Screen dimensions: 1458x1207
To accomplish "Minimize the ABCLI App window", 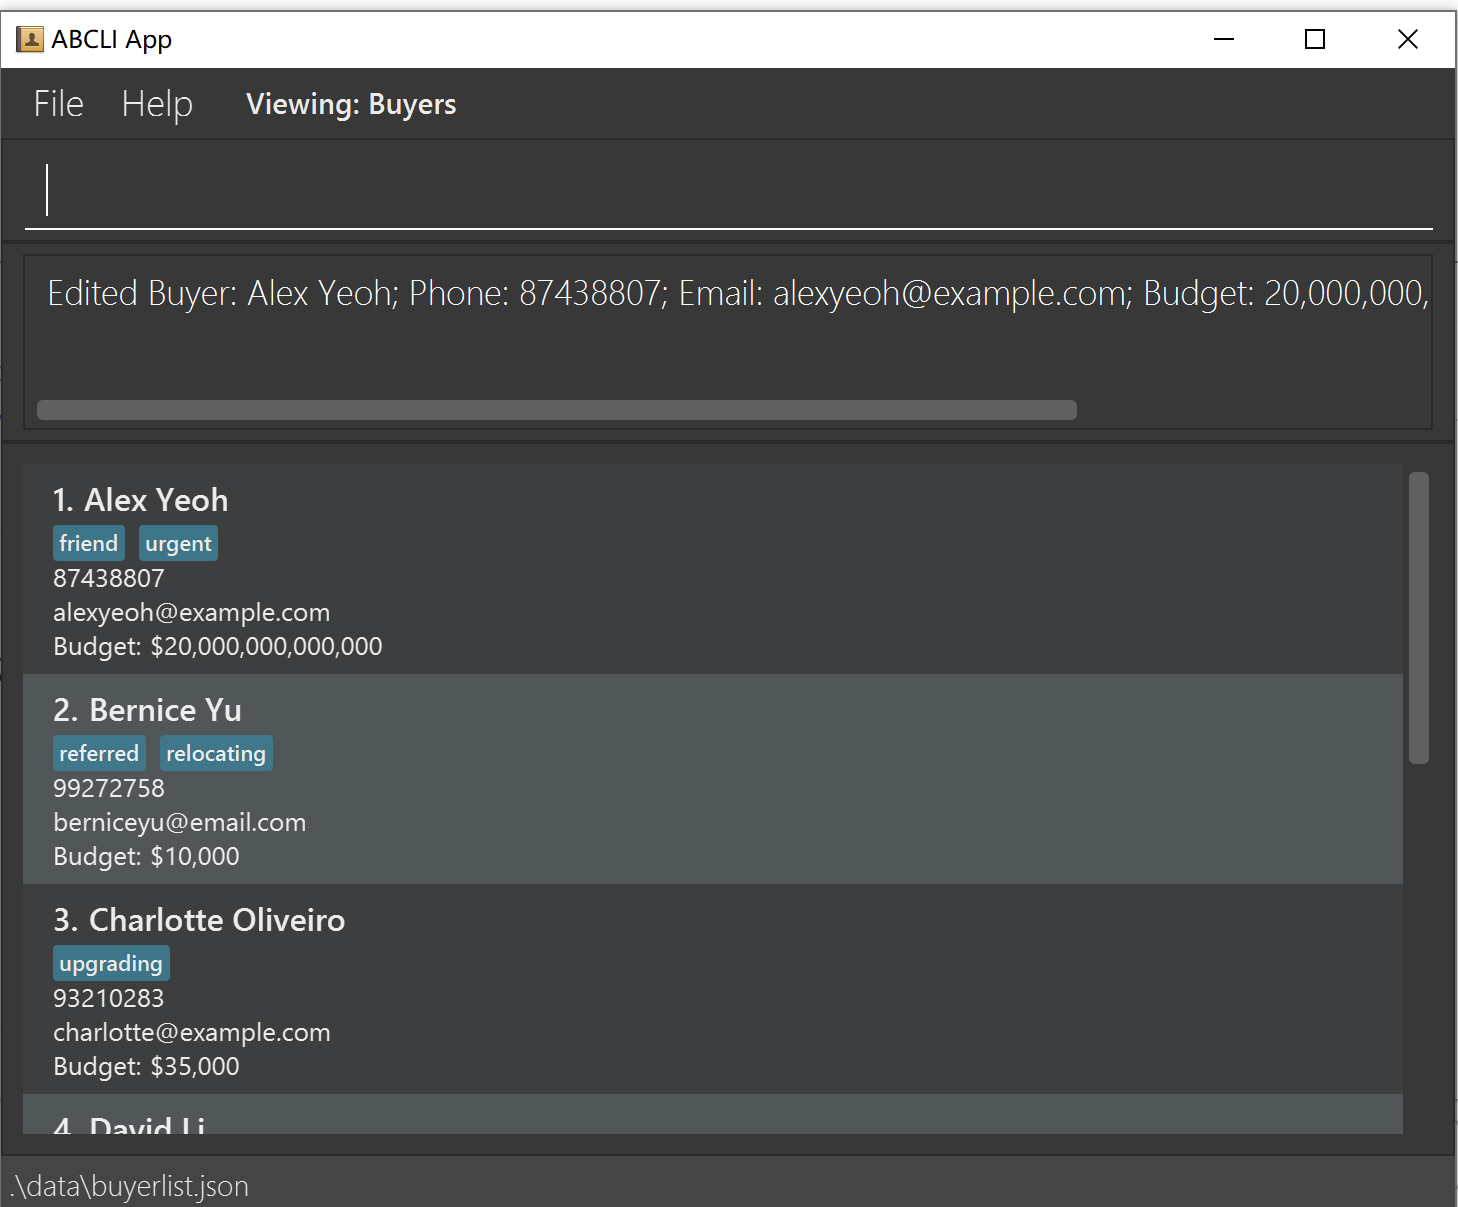I will click(x=1224, y=39).
